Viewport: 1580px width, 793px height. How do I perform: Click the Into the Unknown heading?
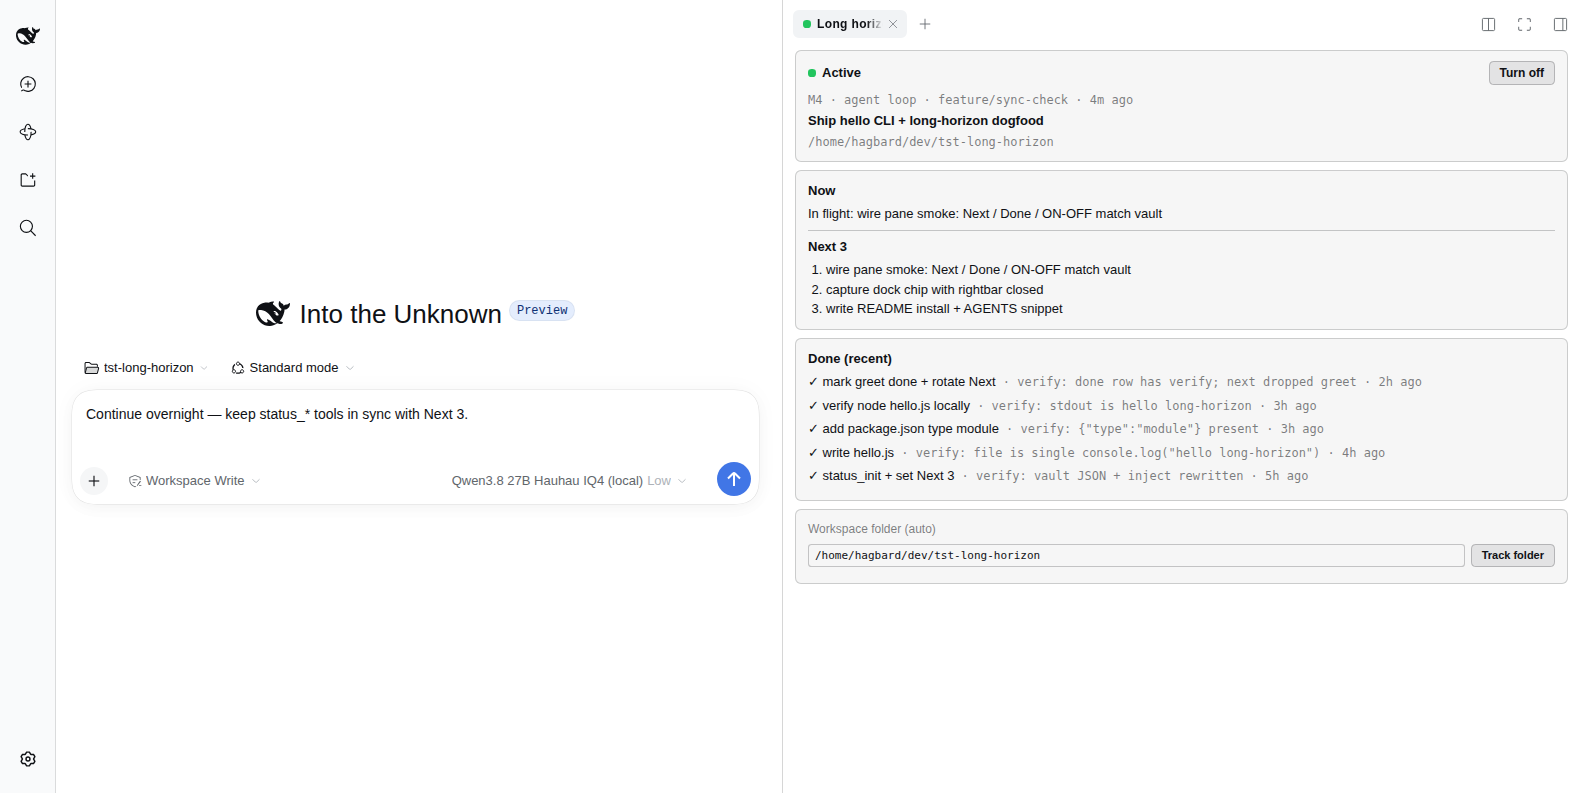(400, 314)
